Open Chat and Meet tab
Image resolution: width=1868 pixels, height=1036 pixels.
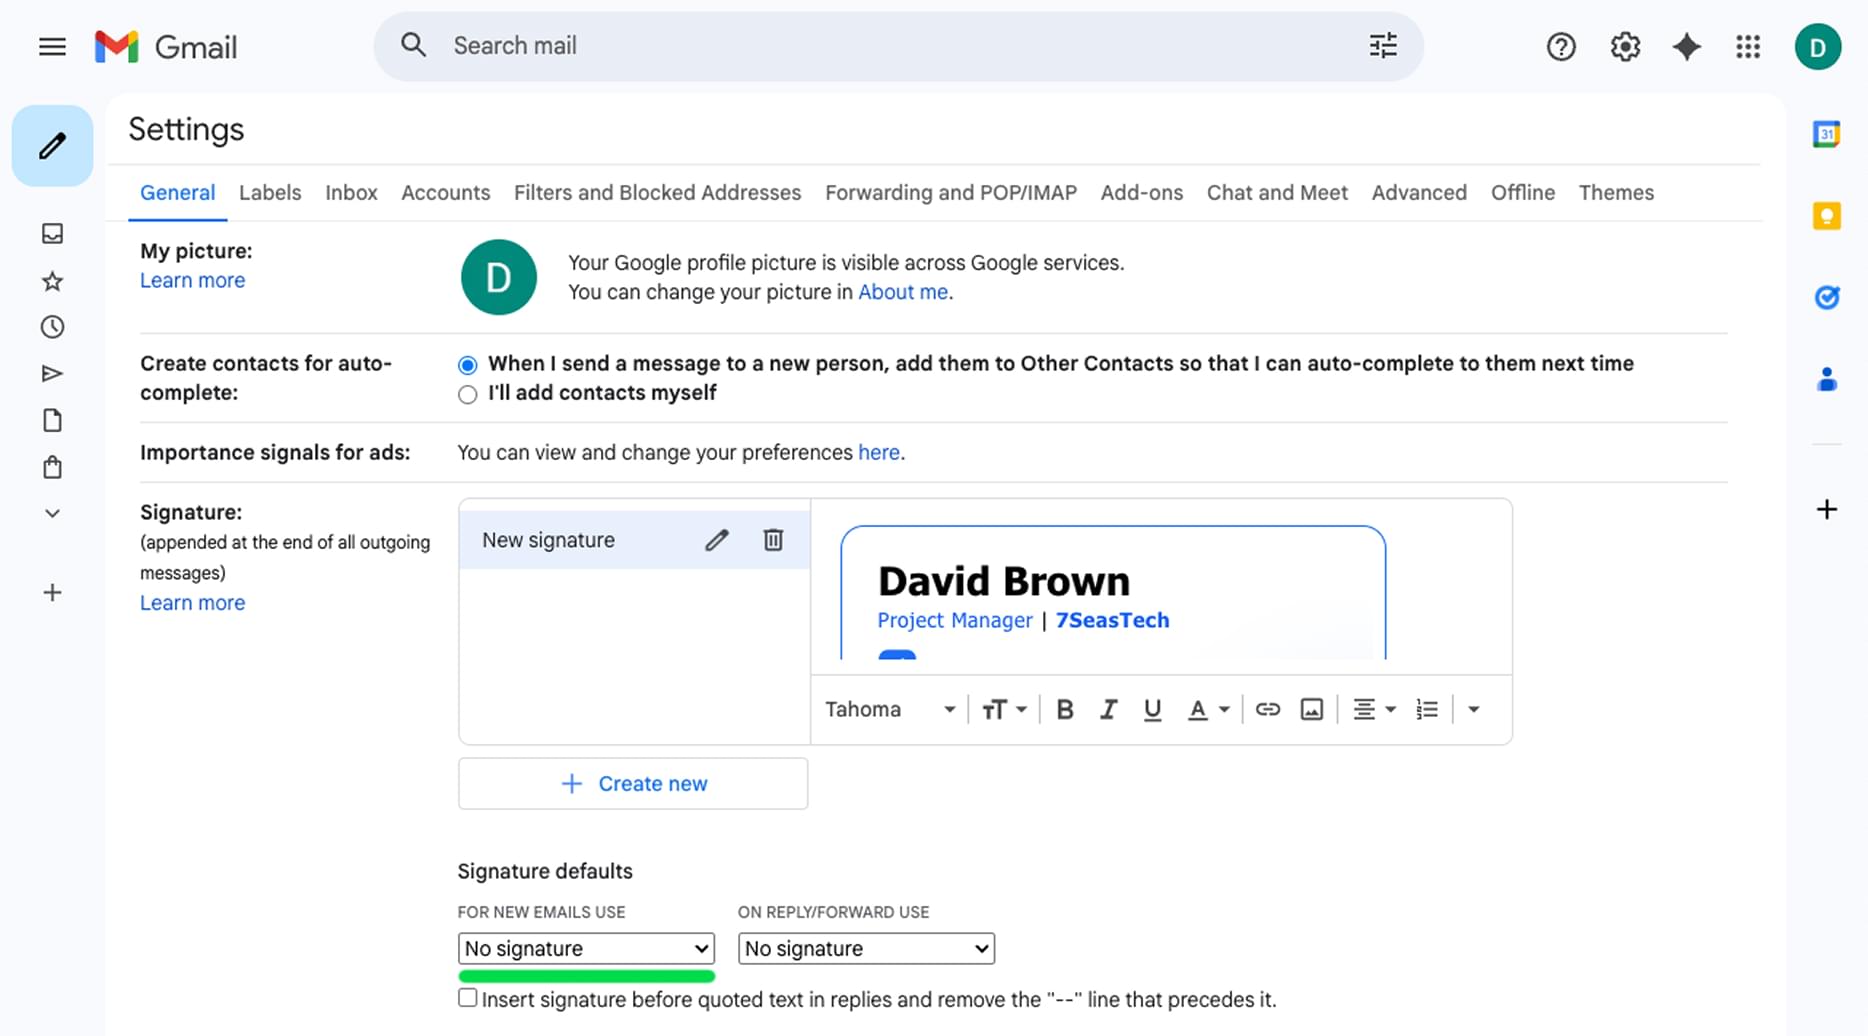tap(1277, 193)
